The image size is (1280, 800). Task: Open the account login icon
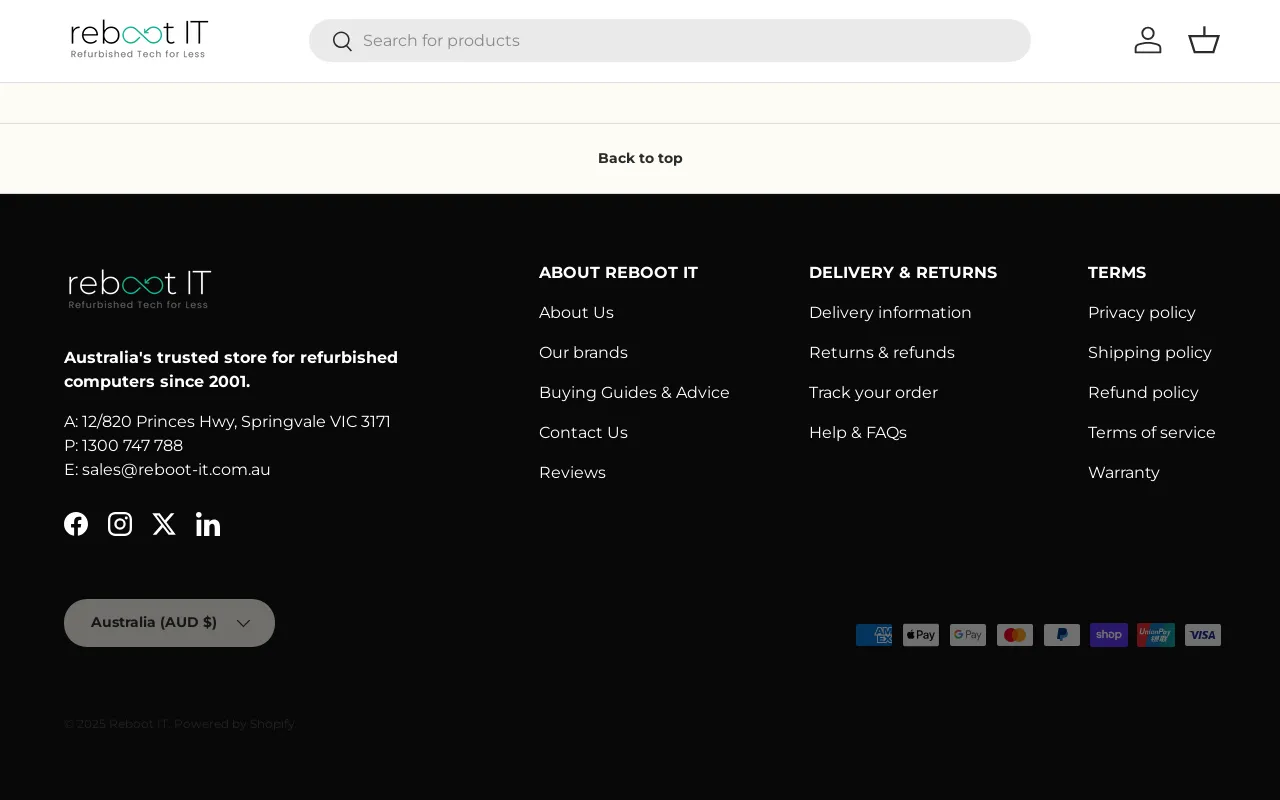(x=1148, y=40)
